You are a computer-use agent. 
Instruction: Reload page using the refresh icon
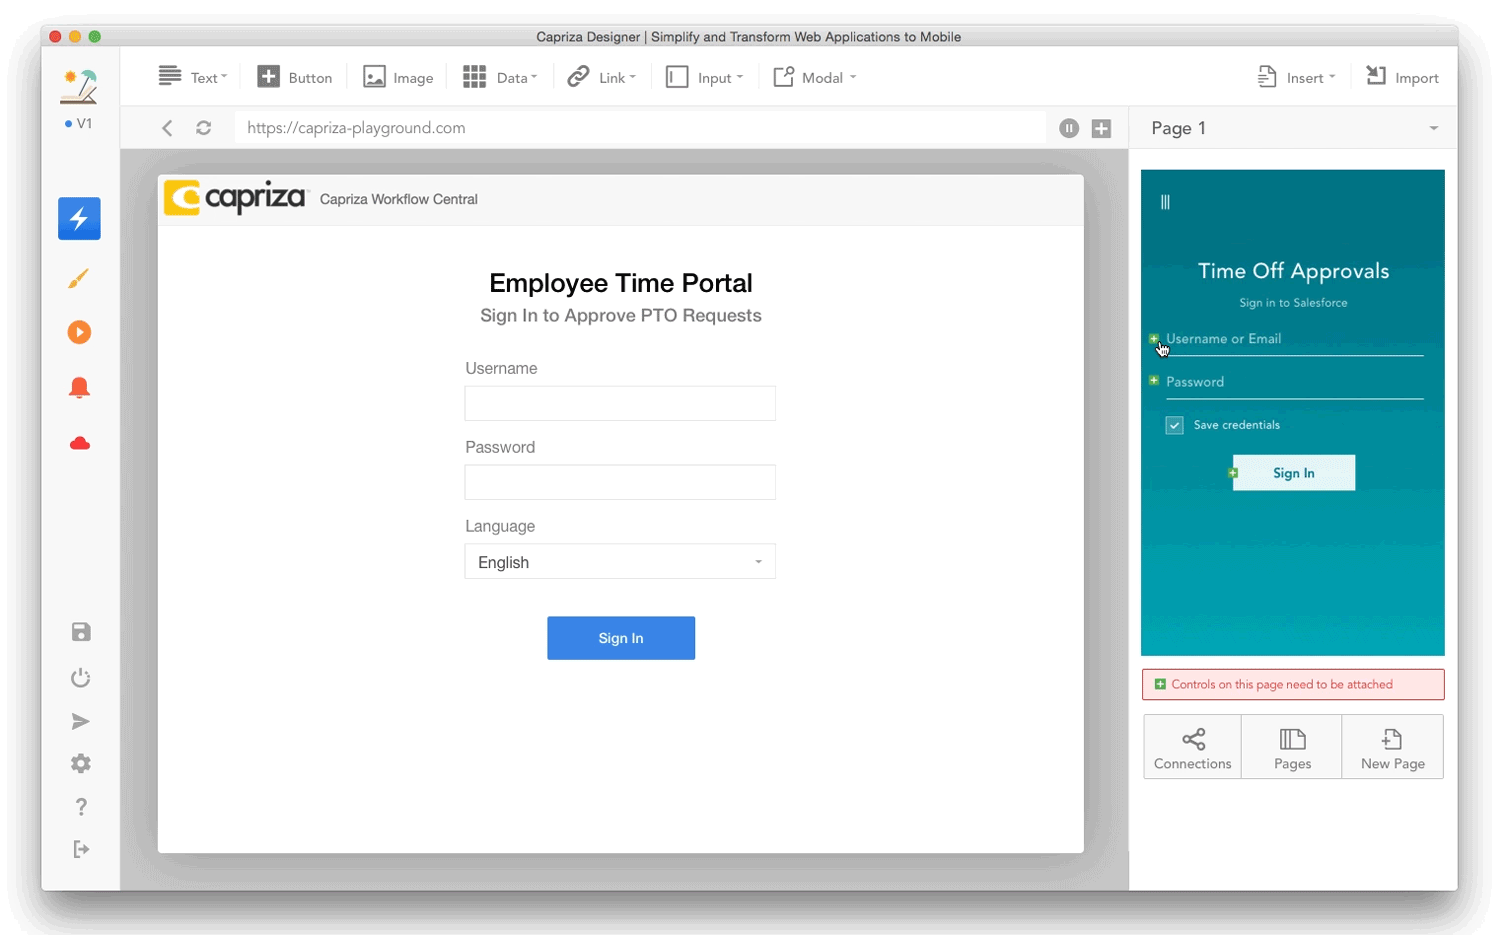pyautogui.click(x=204, y=128)
